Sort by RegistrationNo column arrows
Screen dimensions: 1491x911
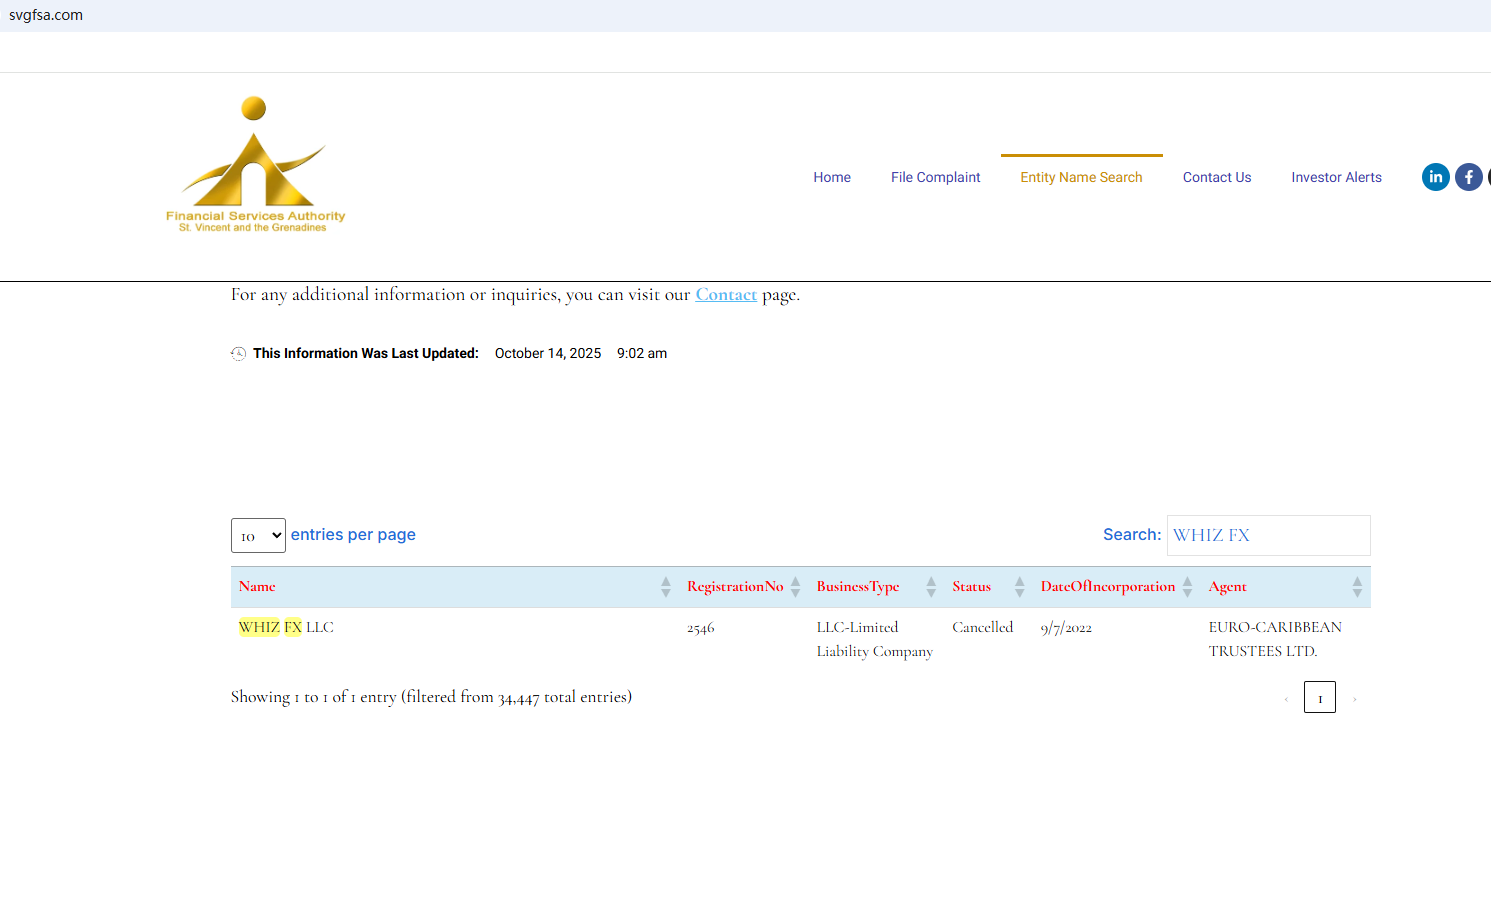(x=795, y=587)
